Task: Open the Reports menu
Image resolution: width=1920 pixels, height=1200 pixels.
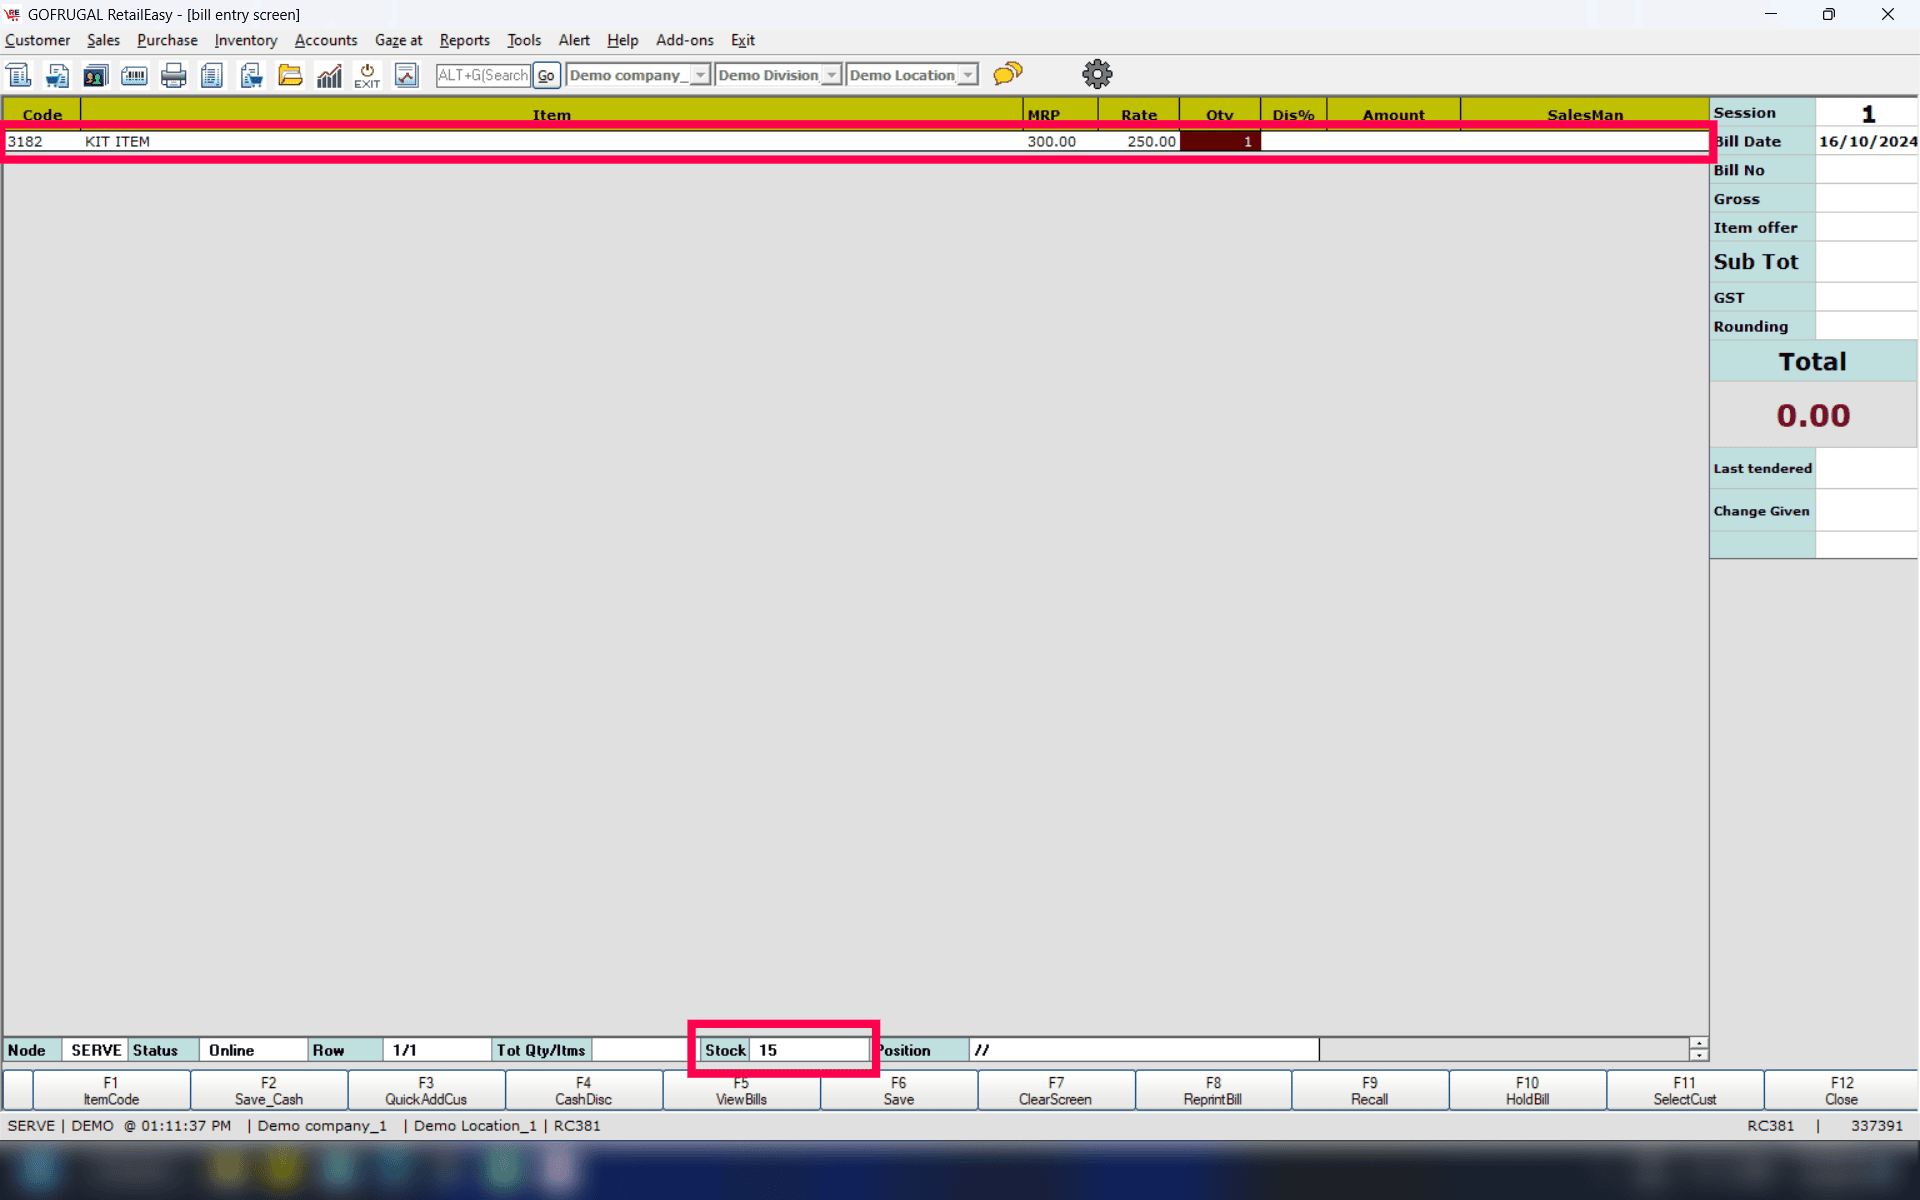Action: click(464, 40)
